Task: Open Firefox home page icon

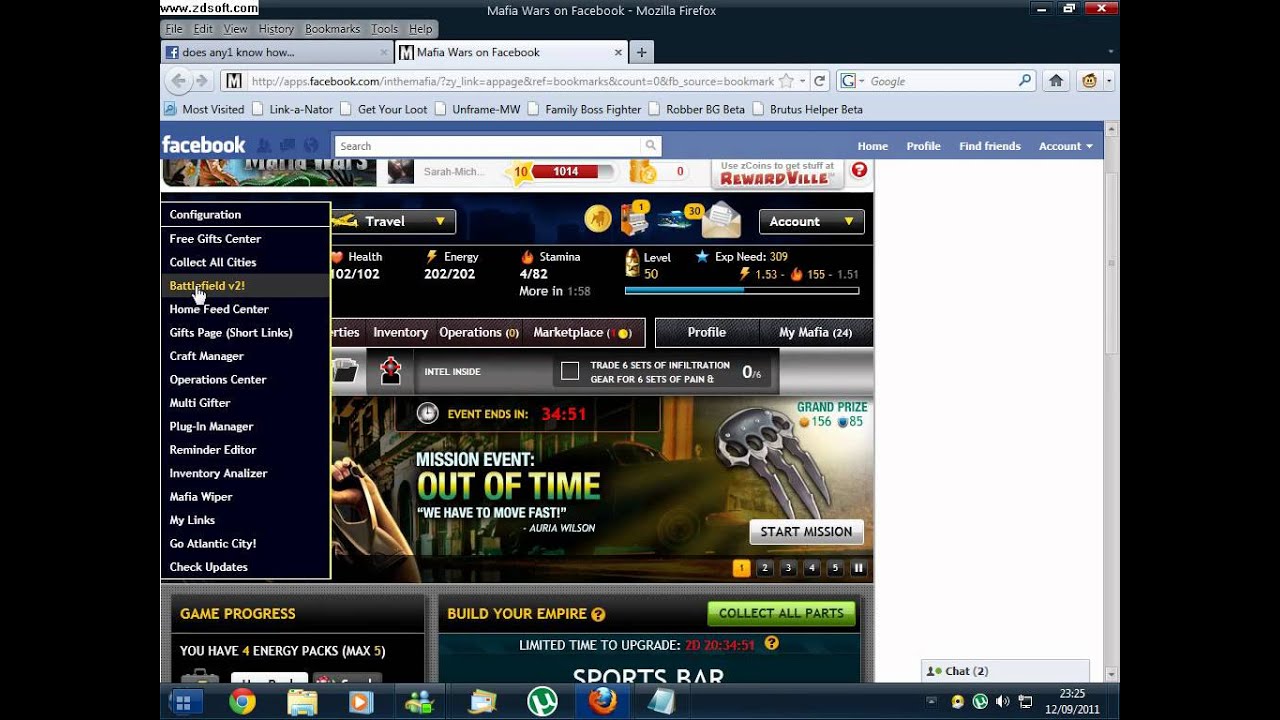Action: [1055, 81]
